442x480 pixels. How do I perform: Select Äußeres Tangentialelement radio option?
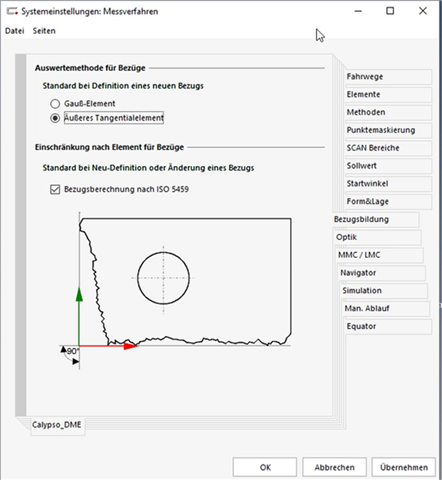point(55,118)
